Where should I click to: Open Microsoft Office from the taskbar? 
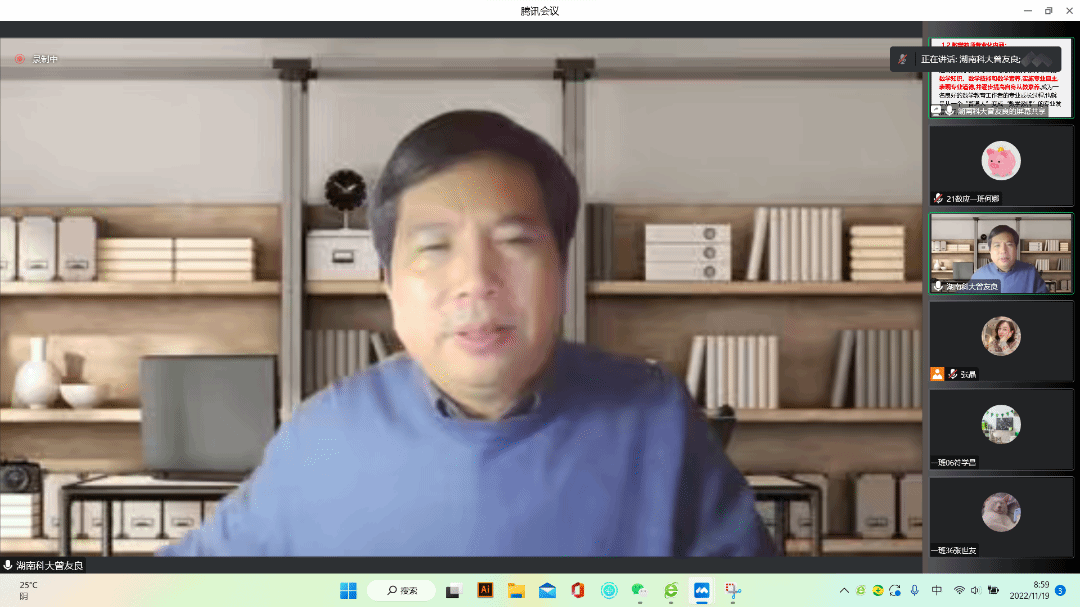pyautogui.click(x=578, y=590)
